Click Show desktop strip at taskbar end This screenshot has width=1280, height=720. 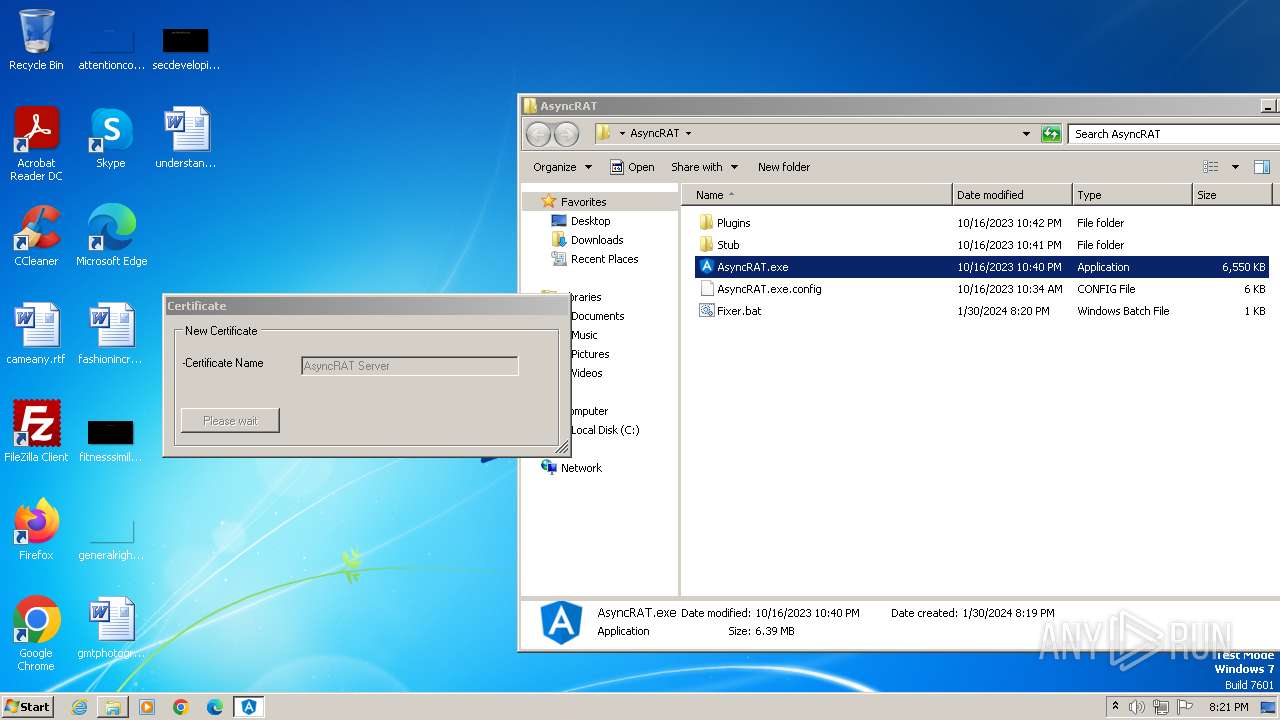coord(1268,707)
